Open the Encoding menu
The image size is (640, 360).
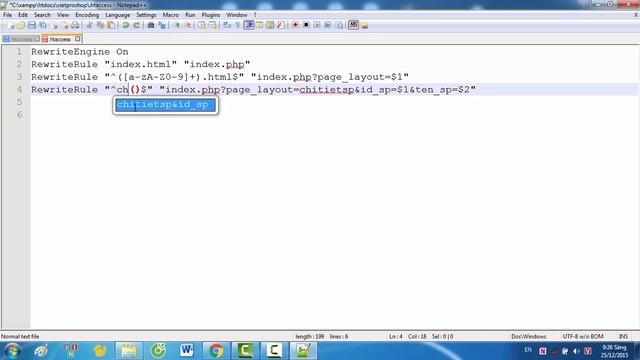coord(87,15)
